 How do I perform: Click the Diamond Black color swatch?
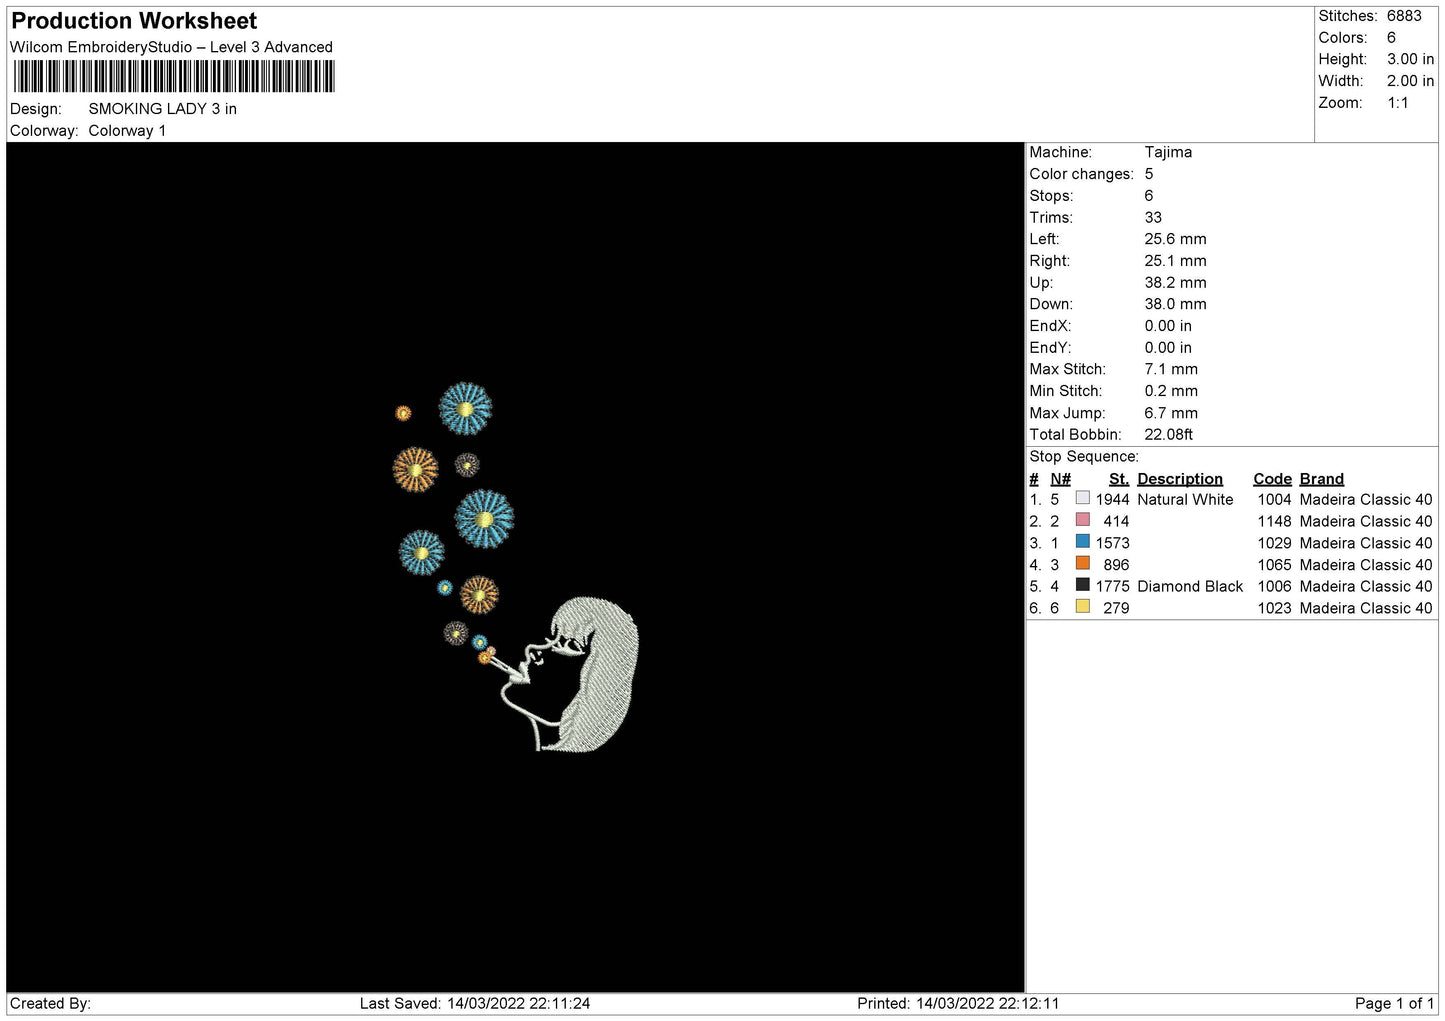pyautogui.click(x=1082, y=585)
